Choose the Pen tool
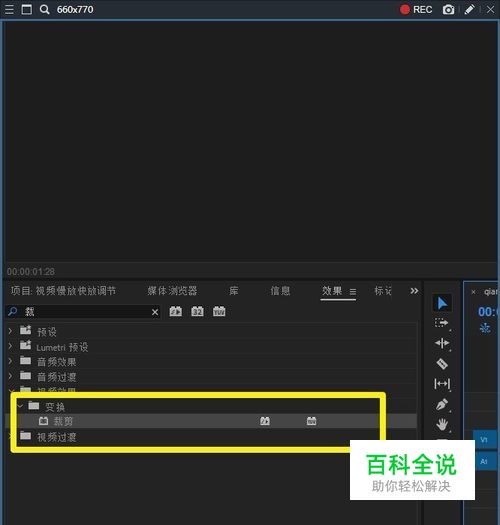This screenshot has width=500, height=525. pyautogui.click(x=442, y=404)
